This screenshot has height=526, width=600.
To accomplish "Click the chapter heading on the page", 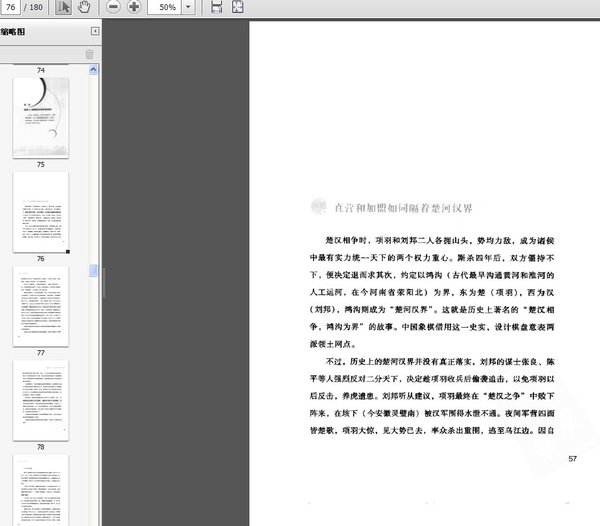I will coord(403,208).
